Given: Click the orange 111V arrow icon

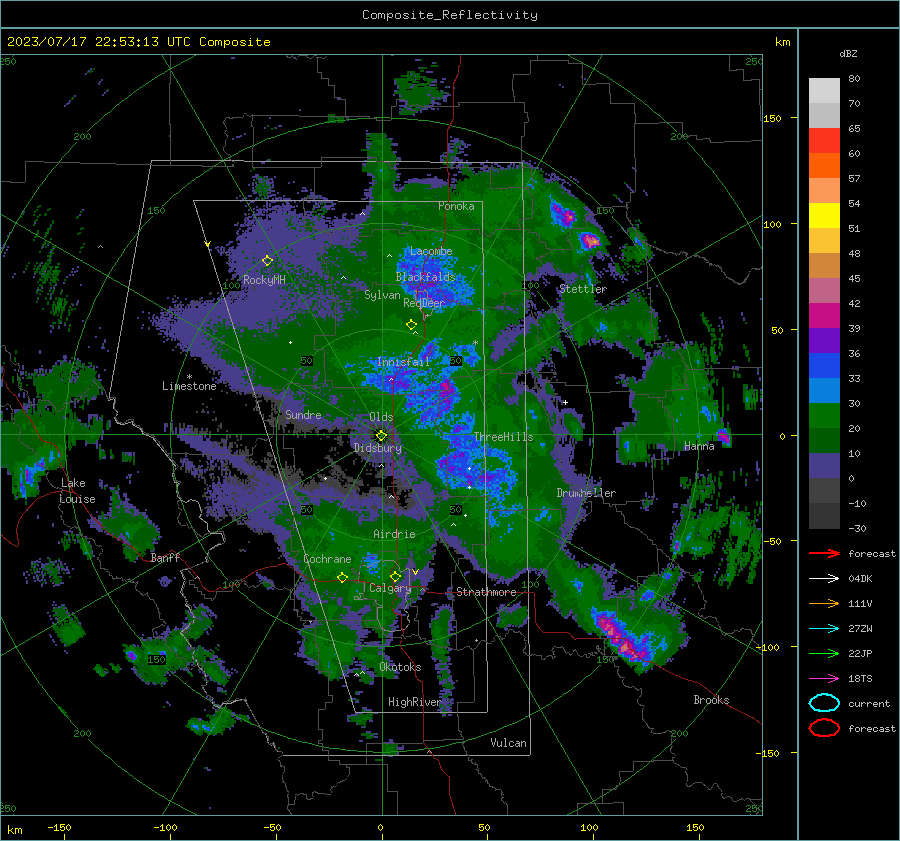Looking at the screenshot, I should (824, 603).
